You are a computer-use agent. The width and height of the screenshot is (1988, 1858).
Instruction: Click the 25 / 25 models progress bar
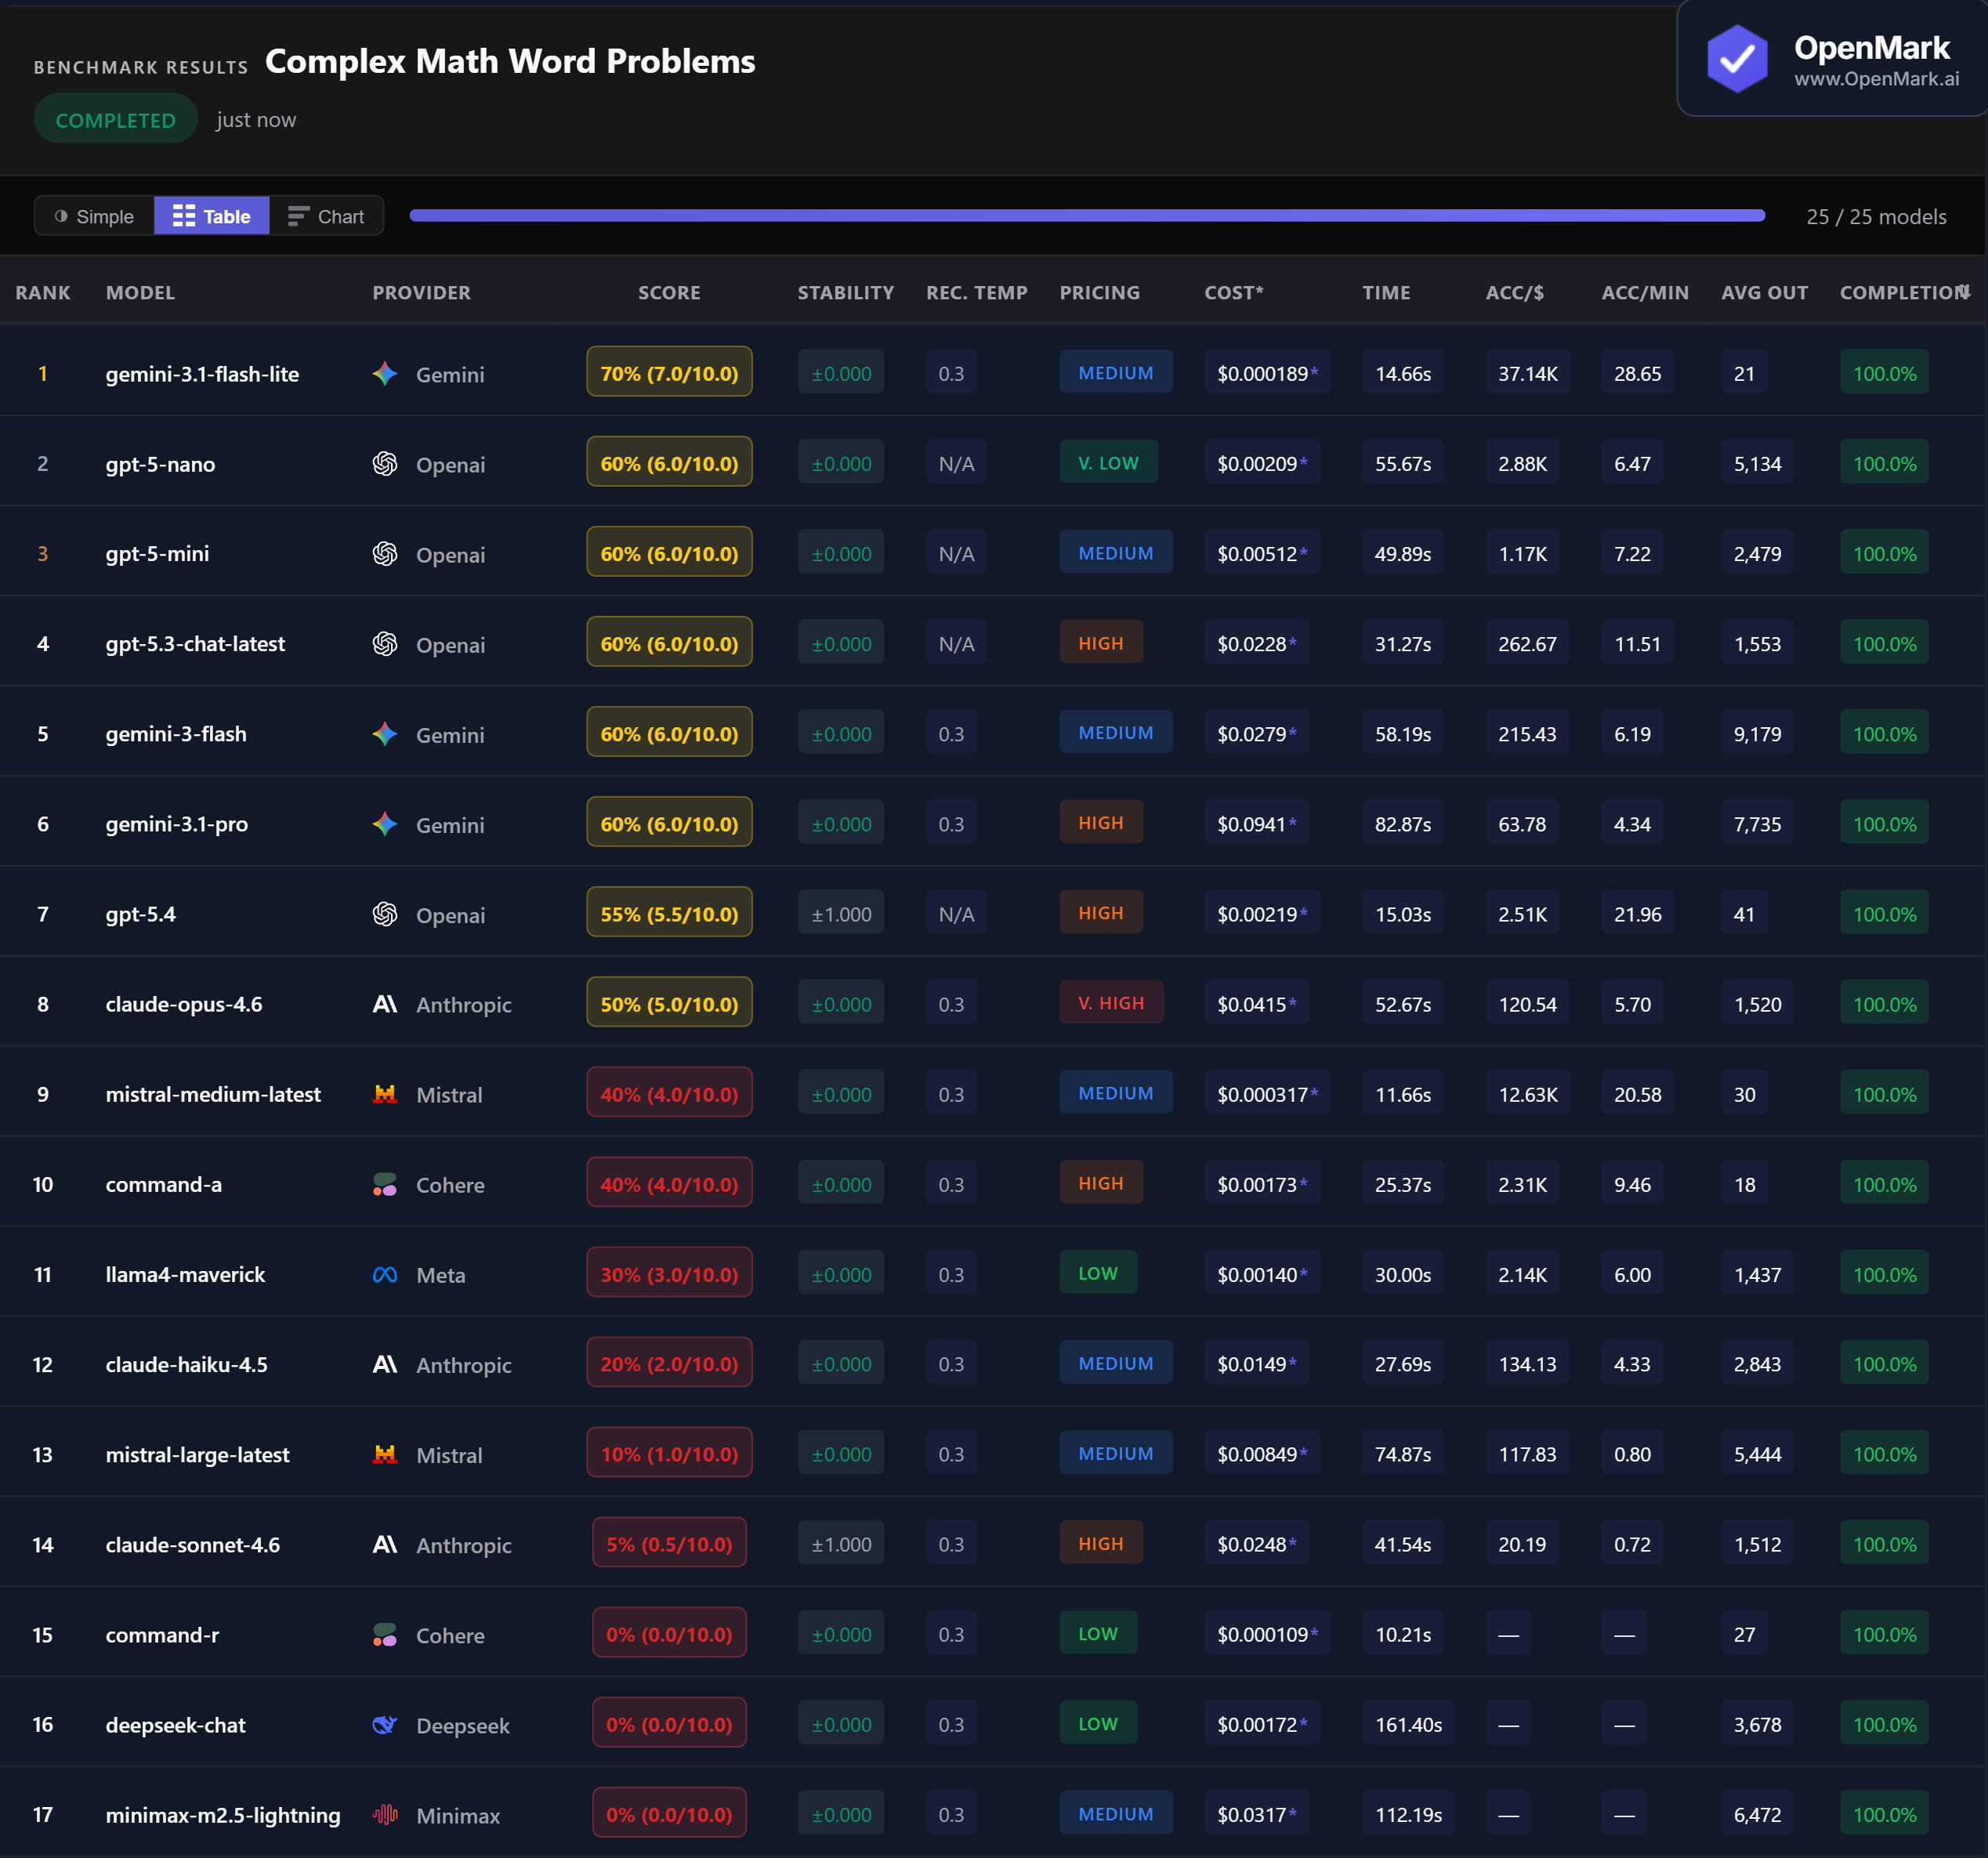[x=1087, y=216]
